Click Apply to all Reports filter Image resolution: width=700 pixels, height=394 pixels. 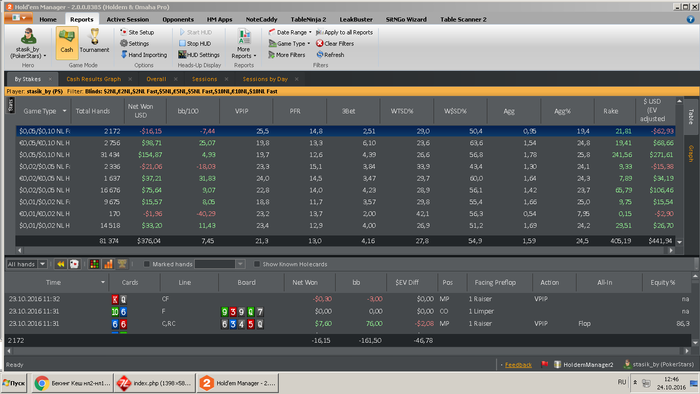point(344,32)
